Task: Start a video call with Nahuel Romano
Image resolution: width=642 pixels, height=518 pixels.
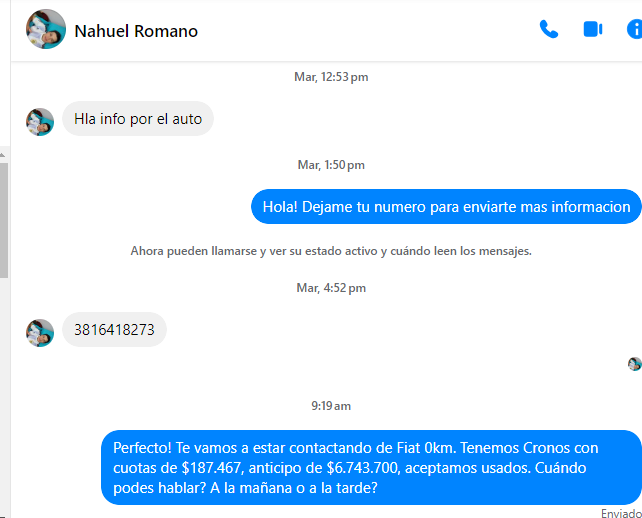Action: [592, 29]
